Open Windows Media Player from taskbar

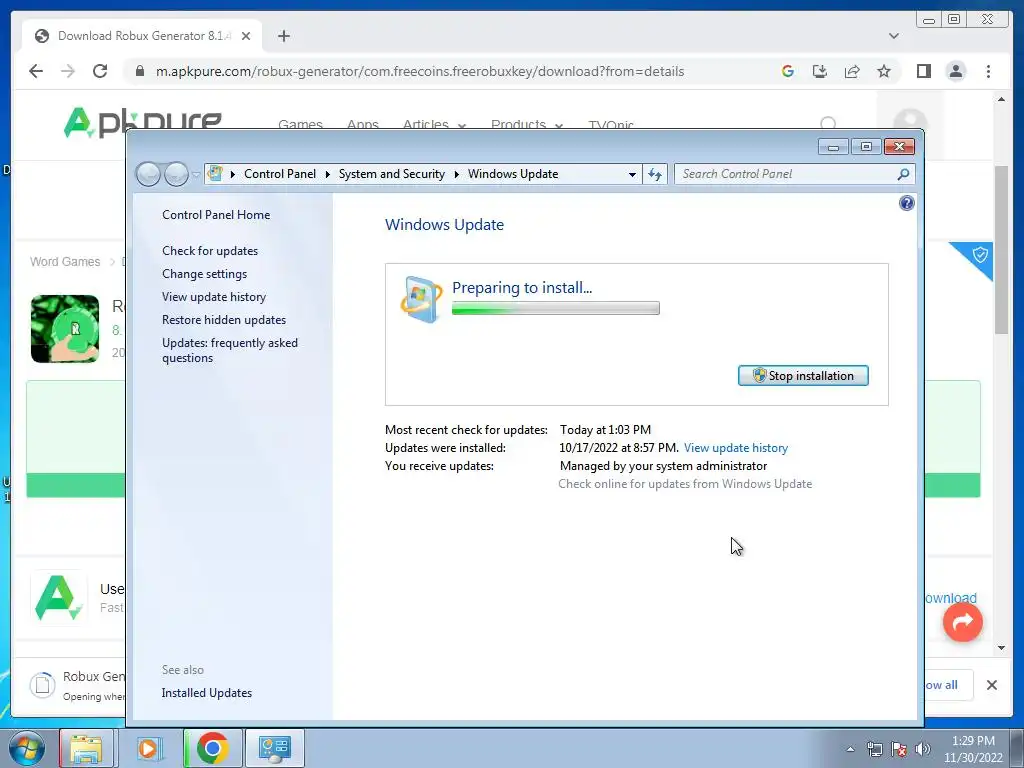point(148,748)
